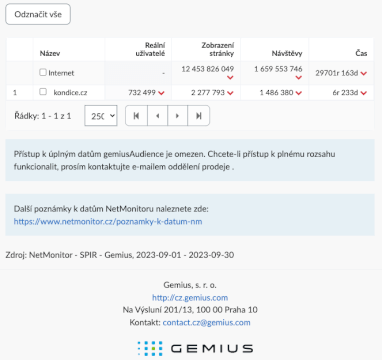Click red arrow beside kondice.cz time 6r 233d
This screenshot has width=382, height=360.
click(x=364, y=93)
